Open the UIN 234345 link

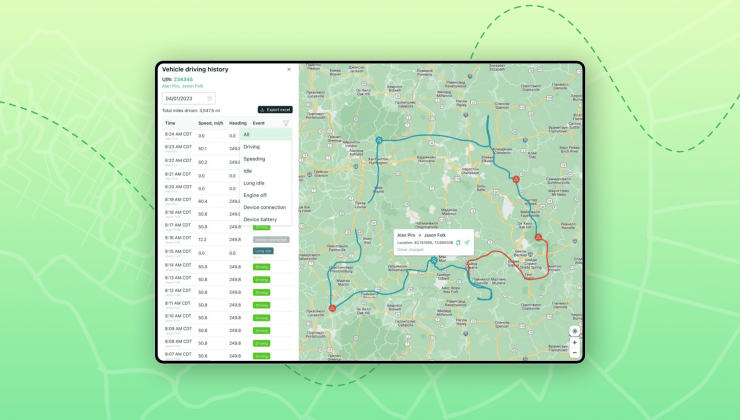(x=183, y=79)
